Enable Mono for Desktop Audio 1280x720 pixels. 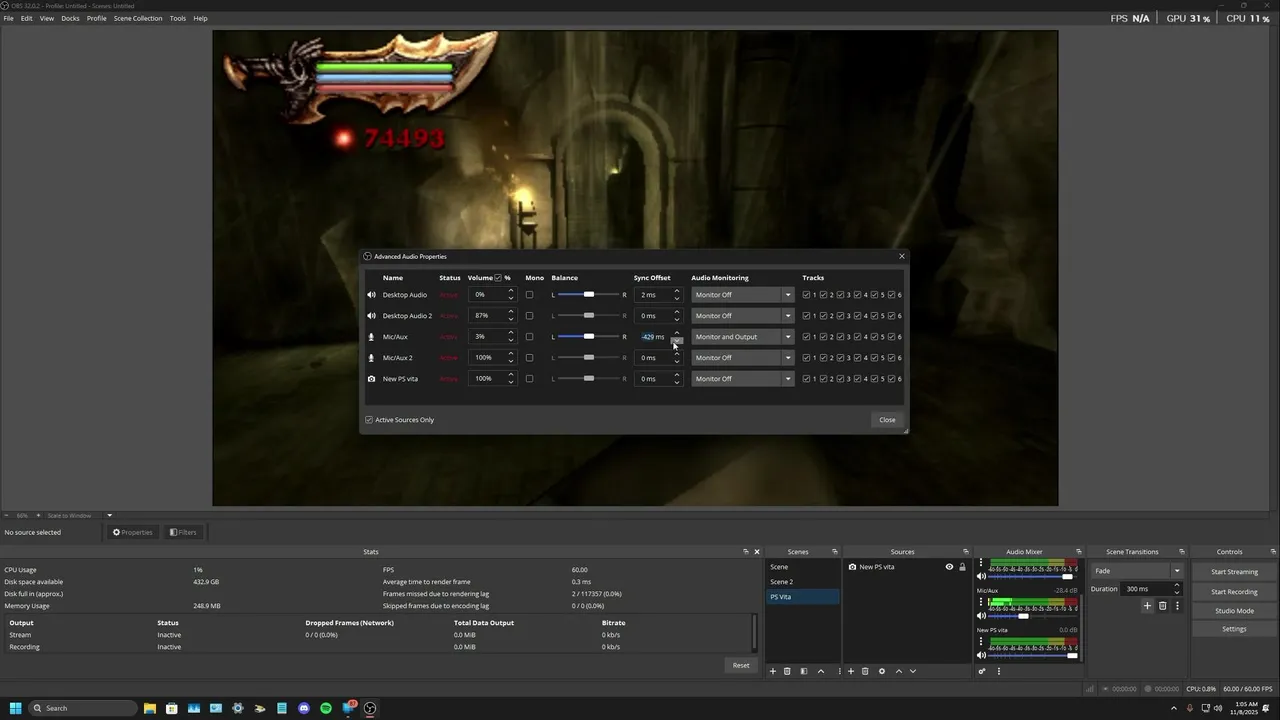coord(529,295)
